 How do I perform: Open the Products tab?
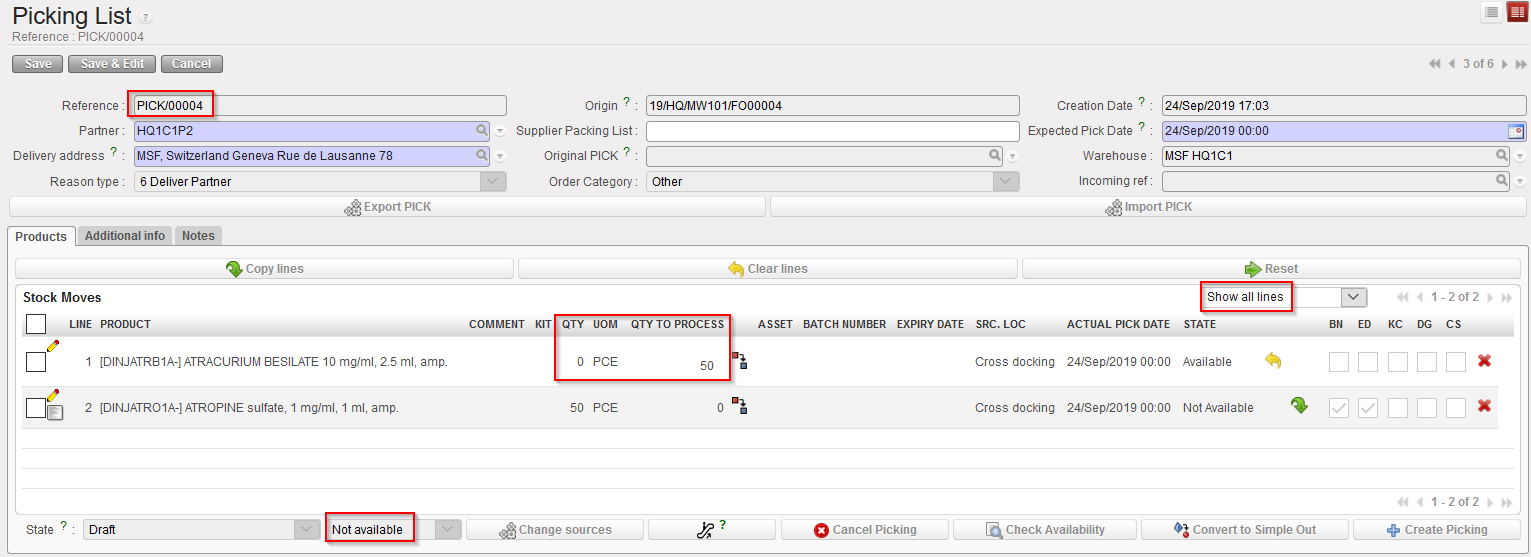[41, 237]
